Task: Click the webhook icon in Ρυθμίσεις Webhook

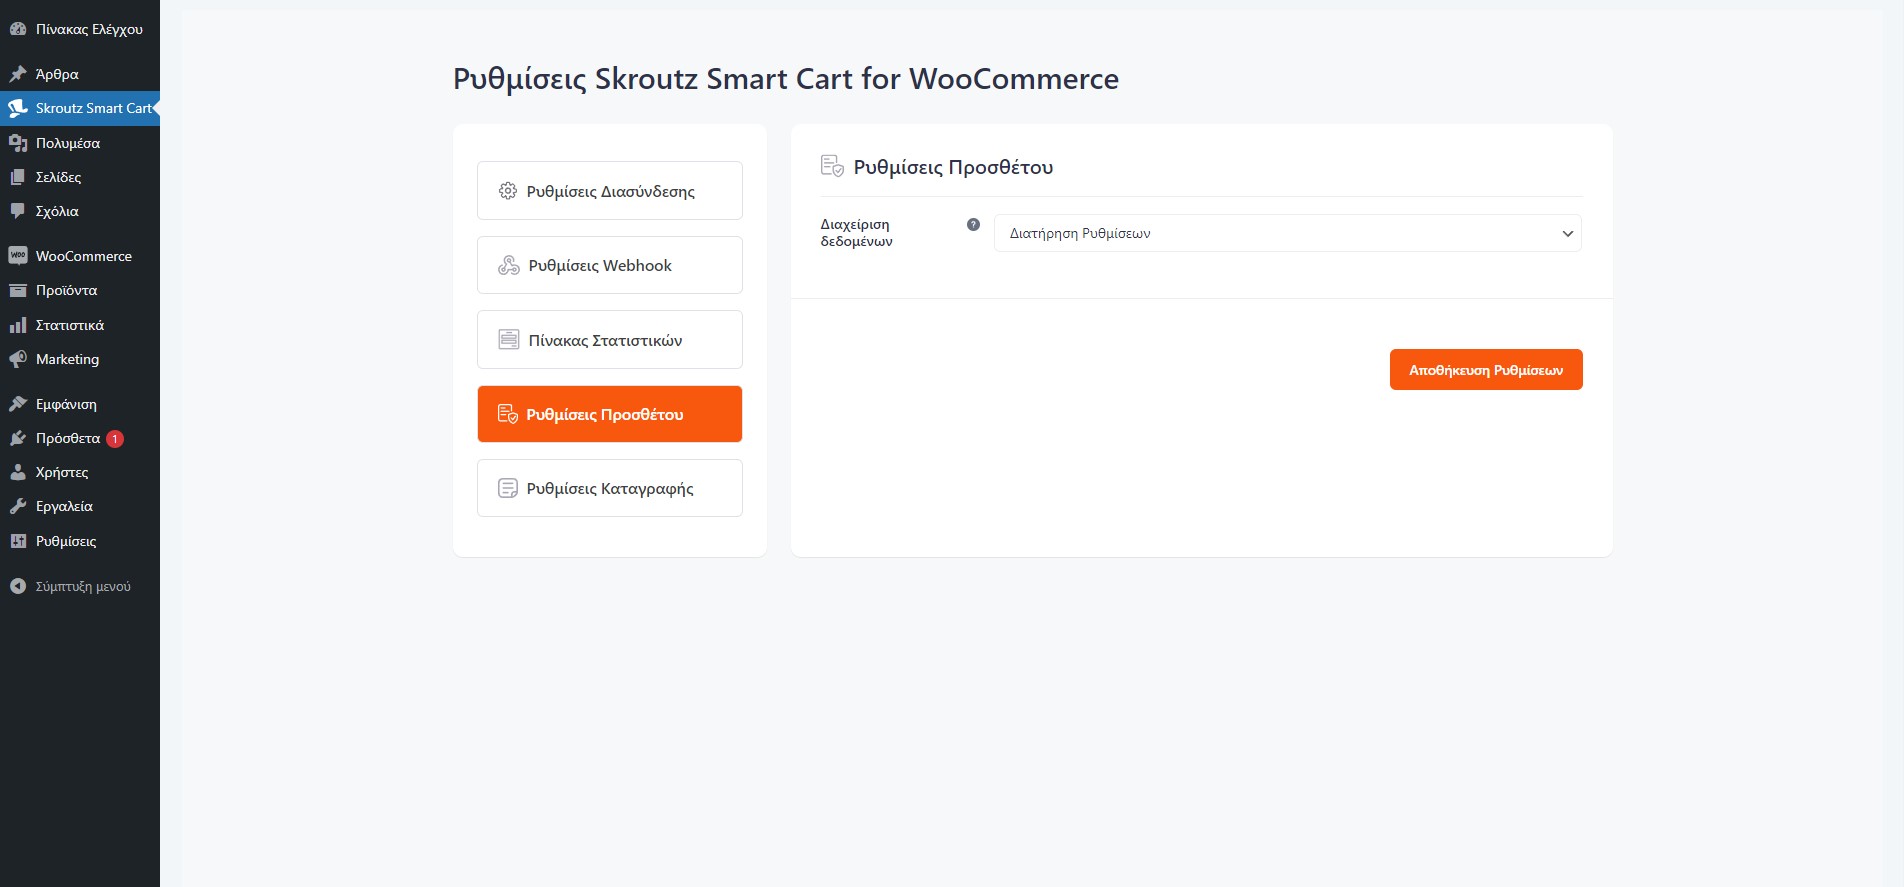Action: point(509,265)
